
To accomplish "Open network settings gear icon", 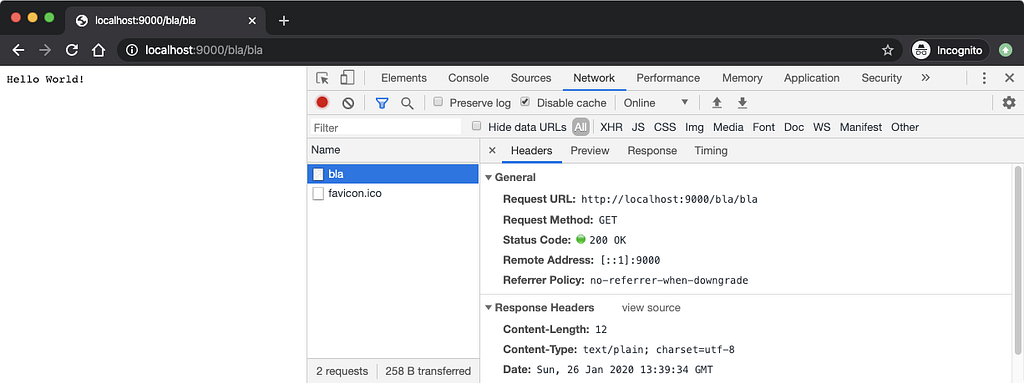I will tap(1009, 103).
